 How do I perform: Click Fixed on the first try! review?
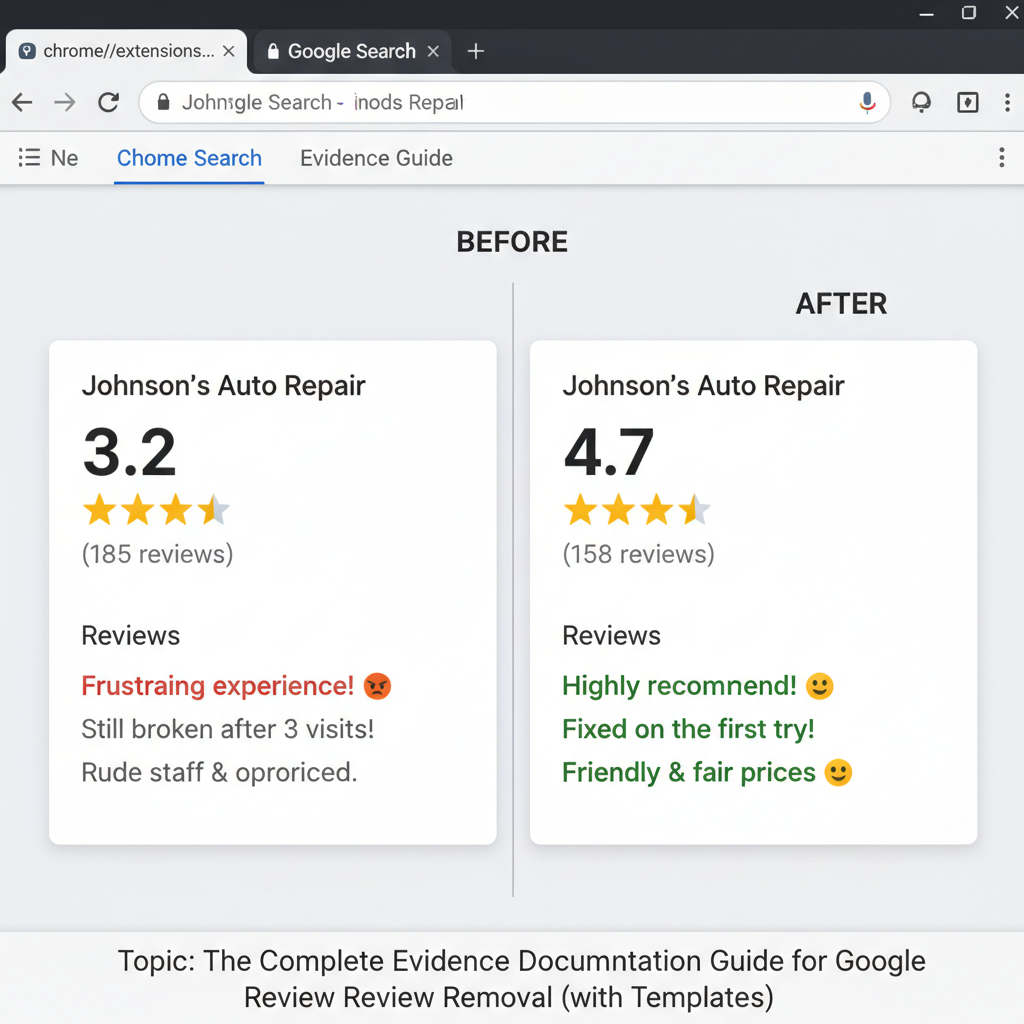pos(688,729)
